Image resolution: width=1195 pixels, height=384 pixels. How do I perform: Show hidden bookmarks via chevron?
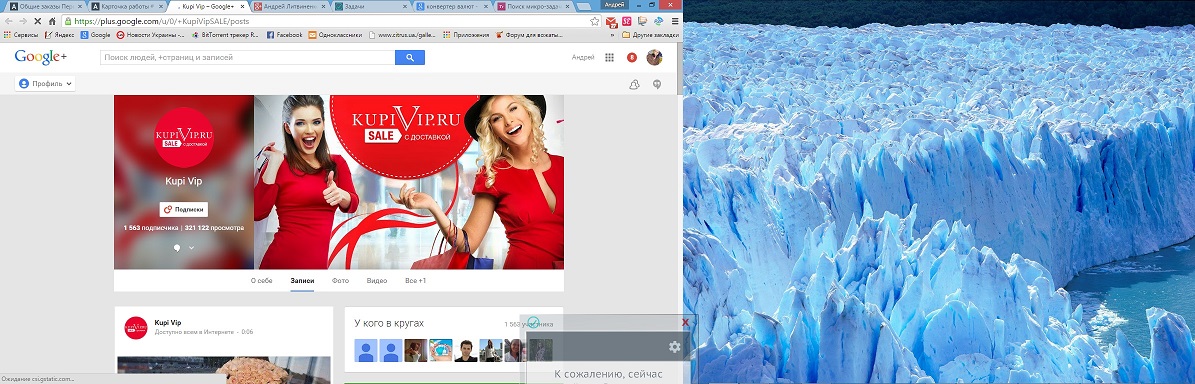click(x=612, y=35)
